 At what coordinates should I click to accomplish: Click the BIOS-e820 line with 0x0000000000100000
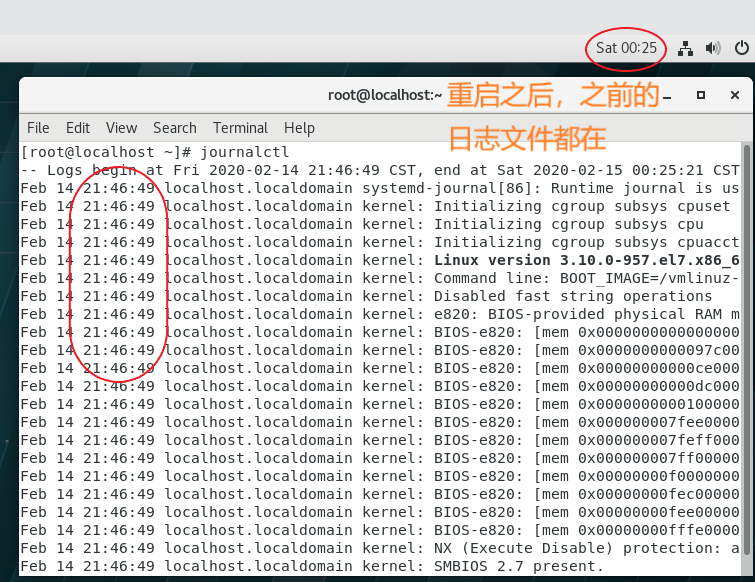tap(380, 404)
